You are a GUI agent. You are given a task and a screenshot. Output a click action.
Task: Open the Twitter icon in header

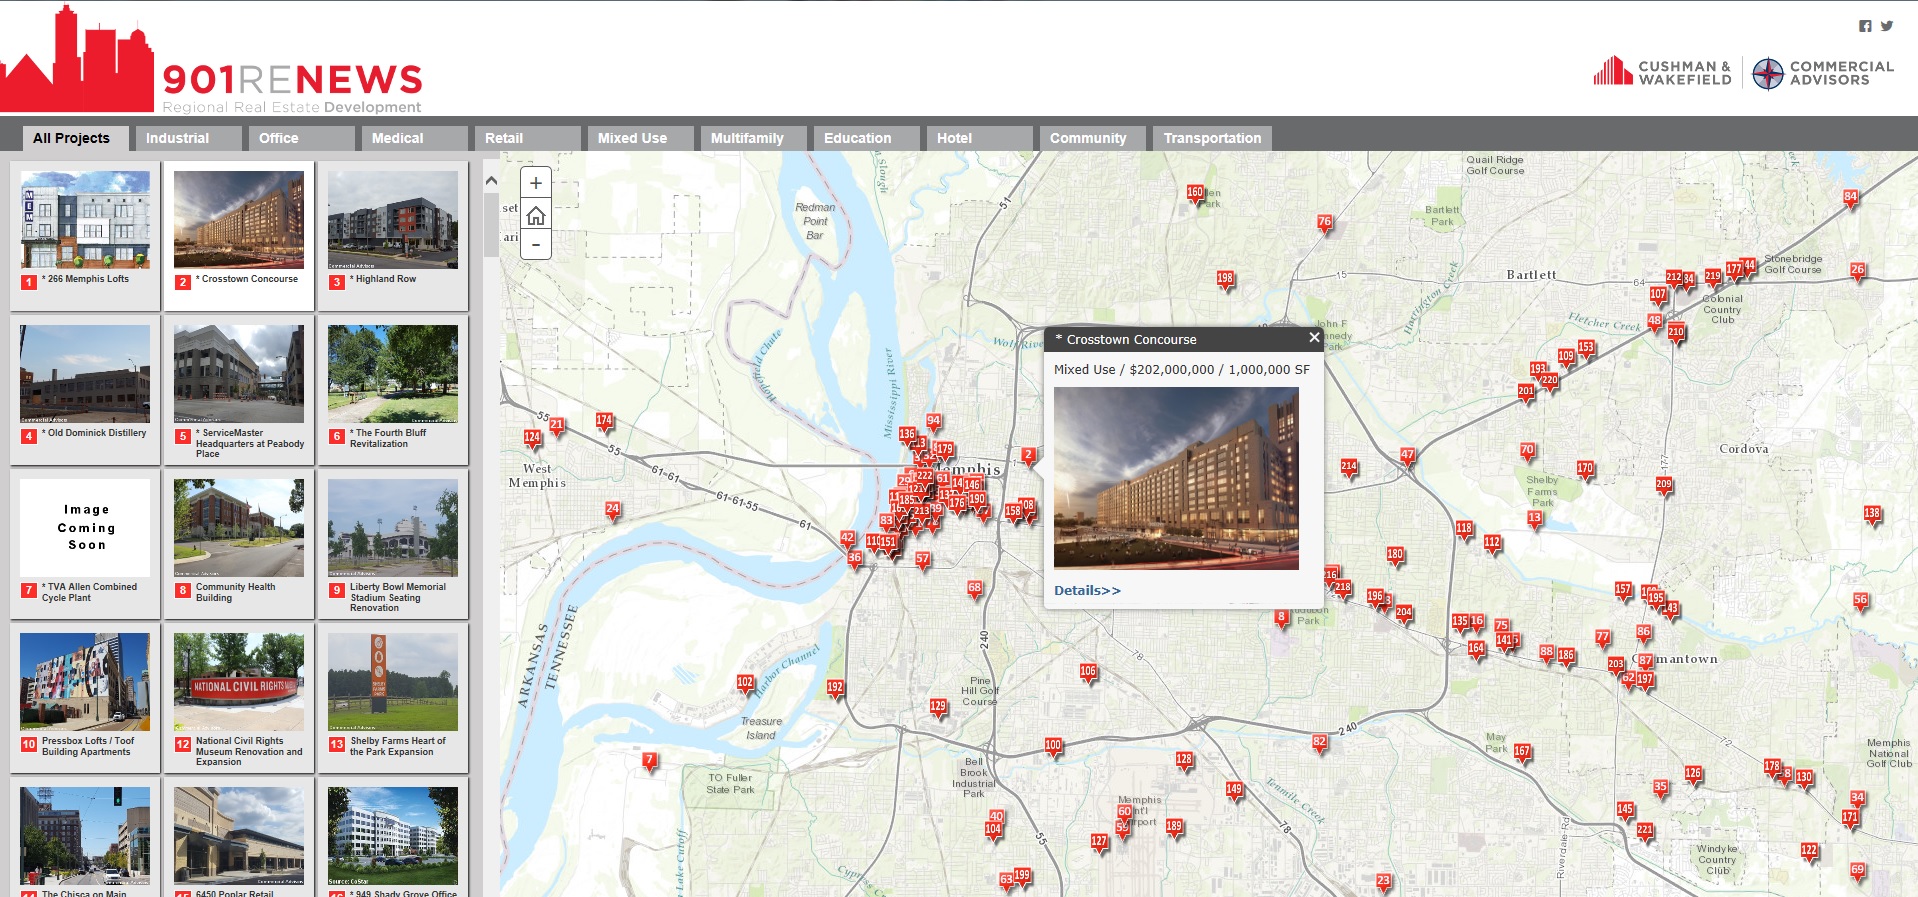[1887, 26]
